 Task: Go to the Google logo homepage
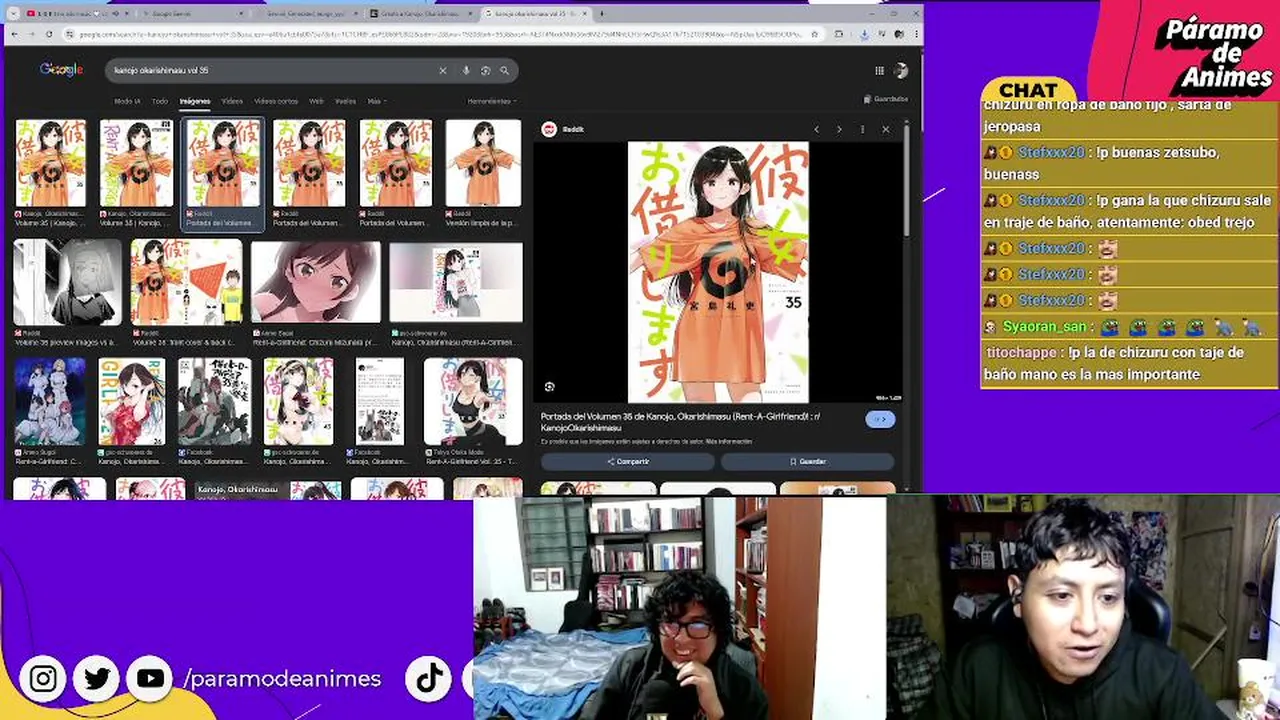(61, 69)
